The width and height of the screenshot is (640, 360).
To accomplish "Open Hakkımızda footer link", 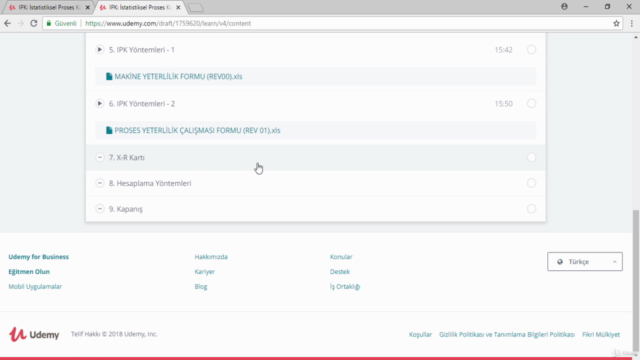I will coord(211,257).
